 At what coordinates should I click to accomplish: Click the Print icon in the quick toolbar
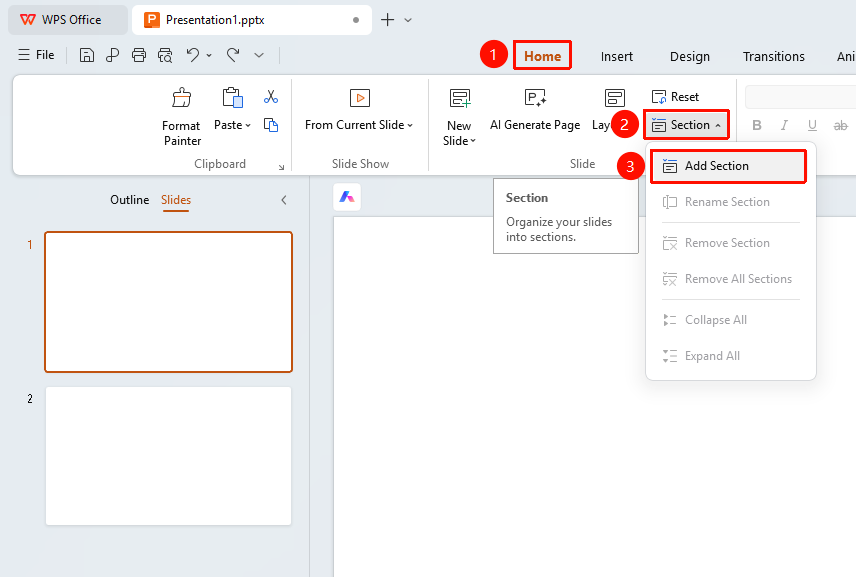tap(139, 55)
